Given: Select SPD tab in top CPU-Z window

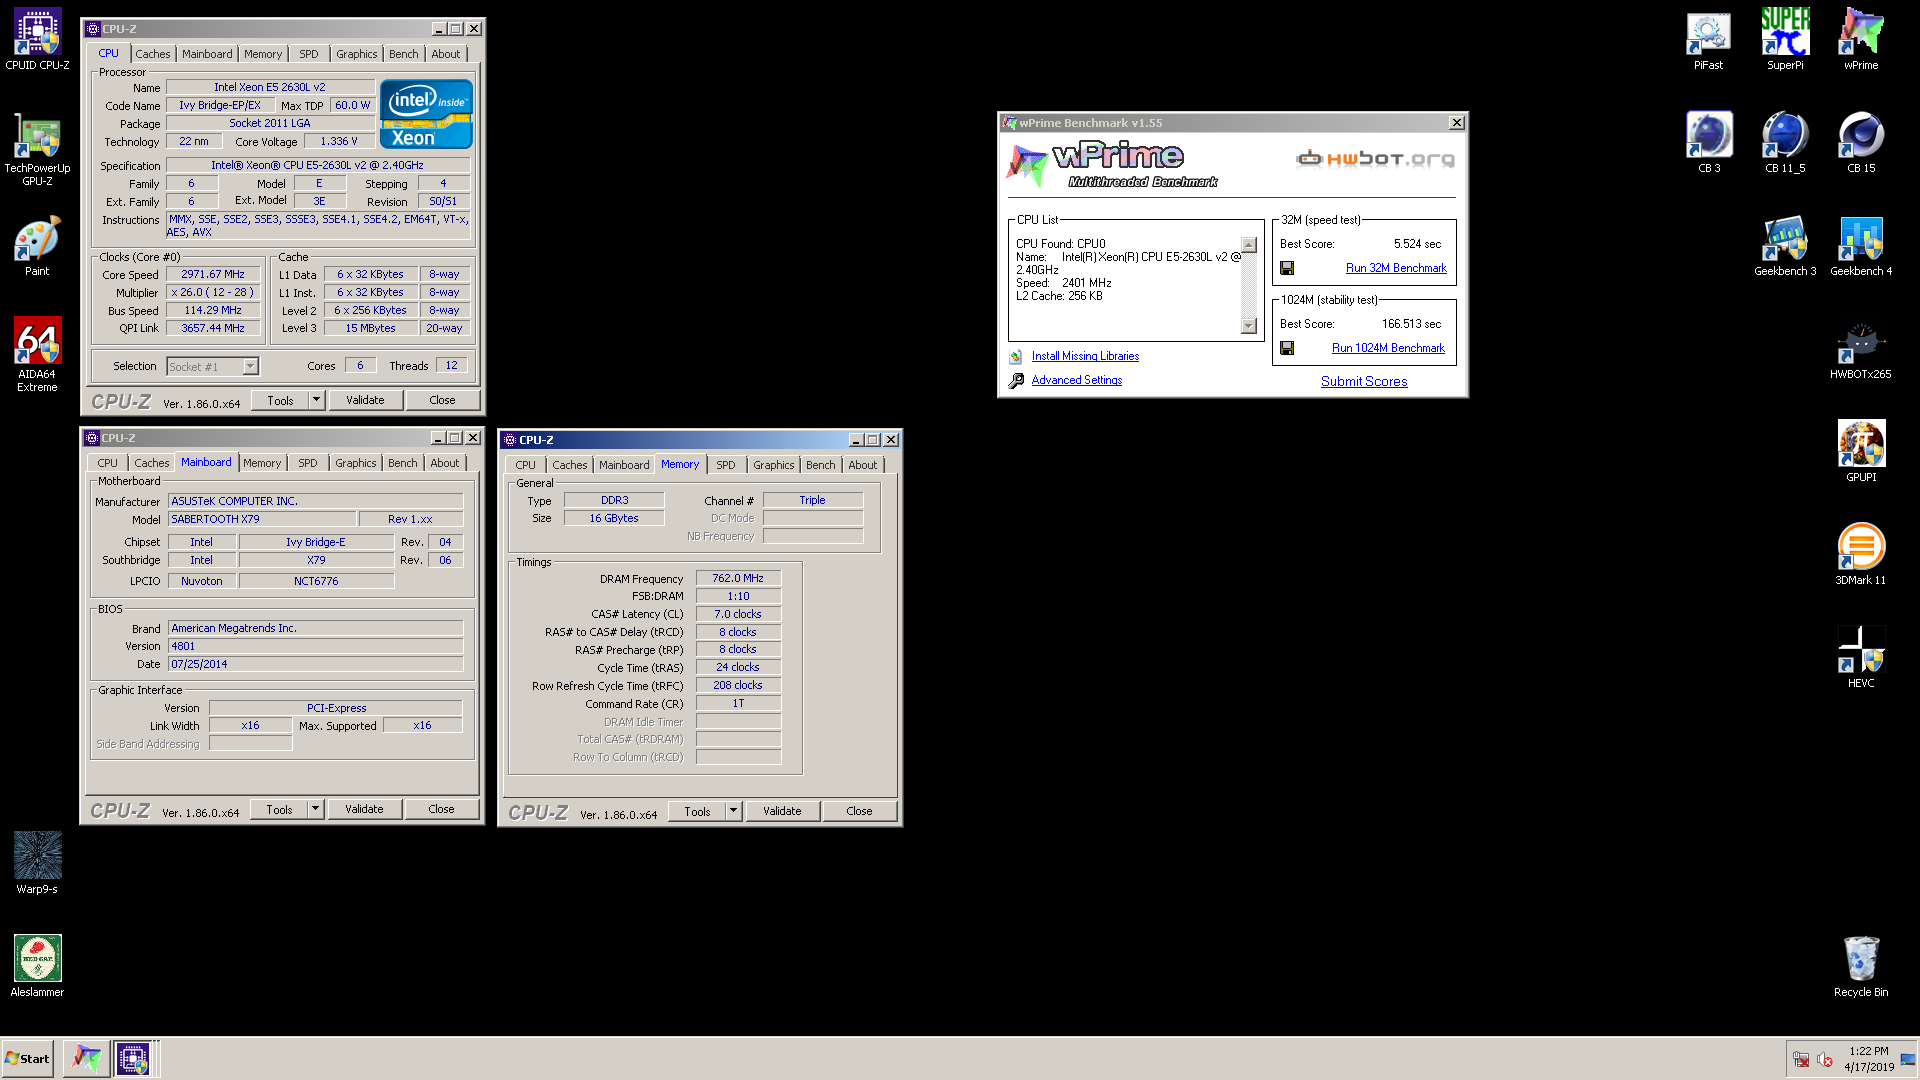Looking at the screenshot, I should tap(309, 54).
